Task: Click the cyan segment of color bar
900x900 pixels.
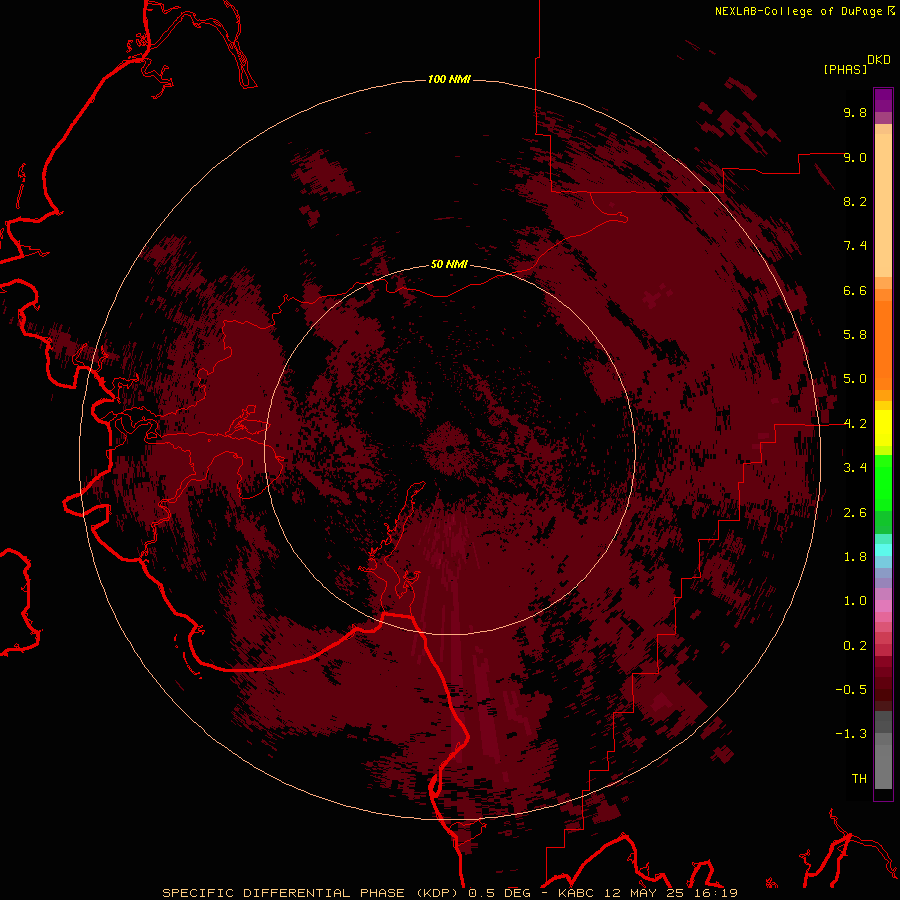Action: coord(883,550)
